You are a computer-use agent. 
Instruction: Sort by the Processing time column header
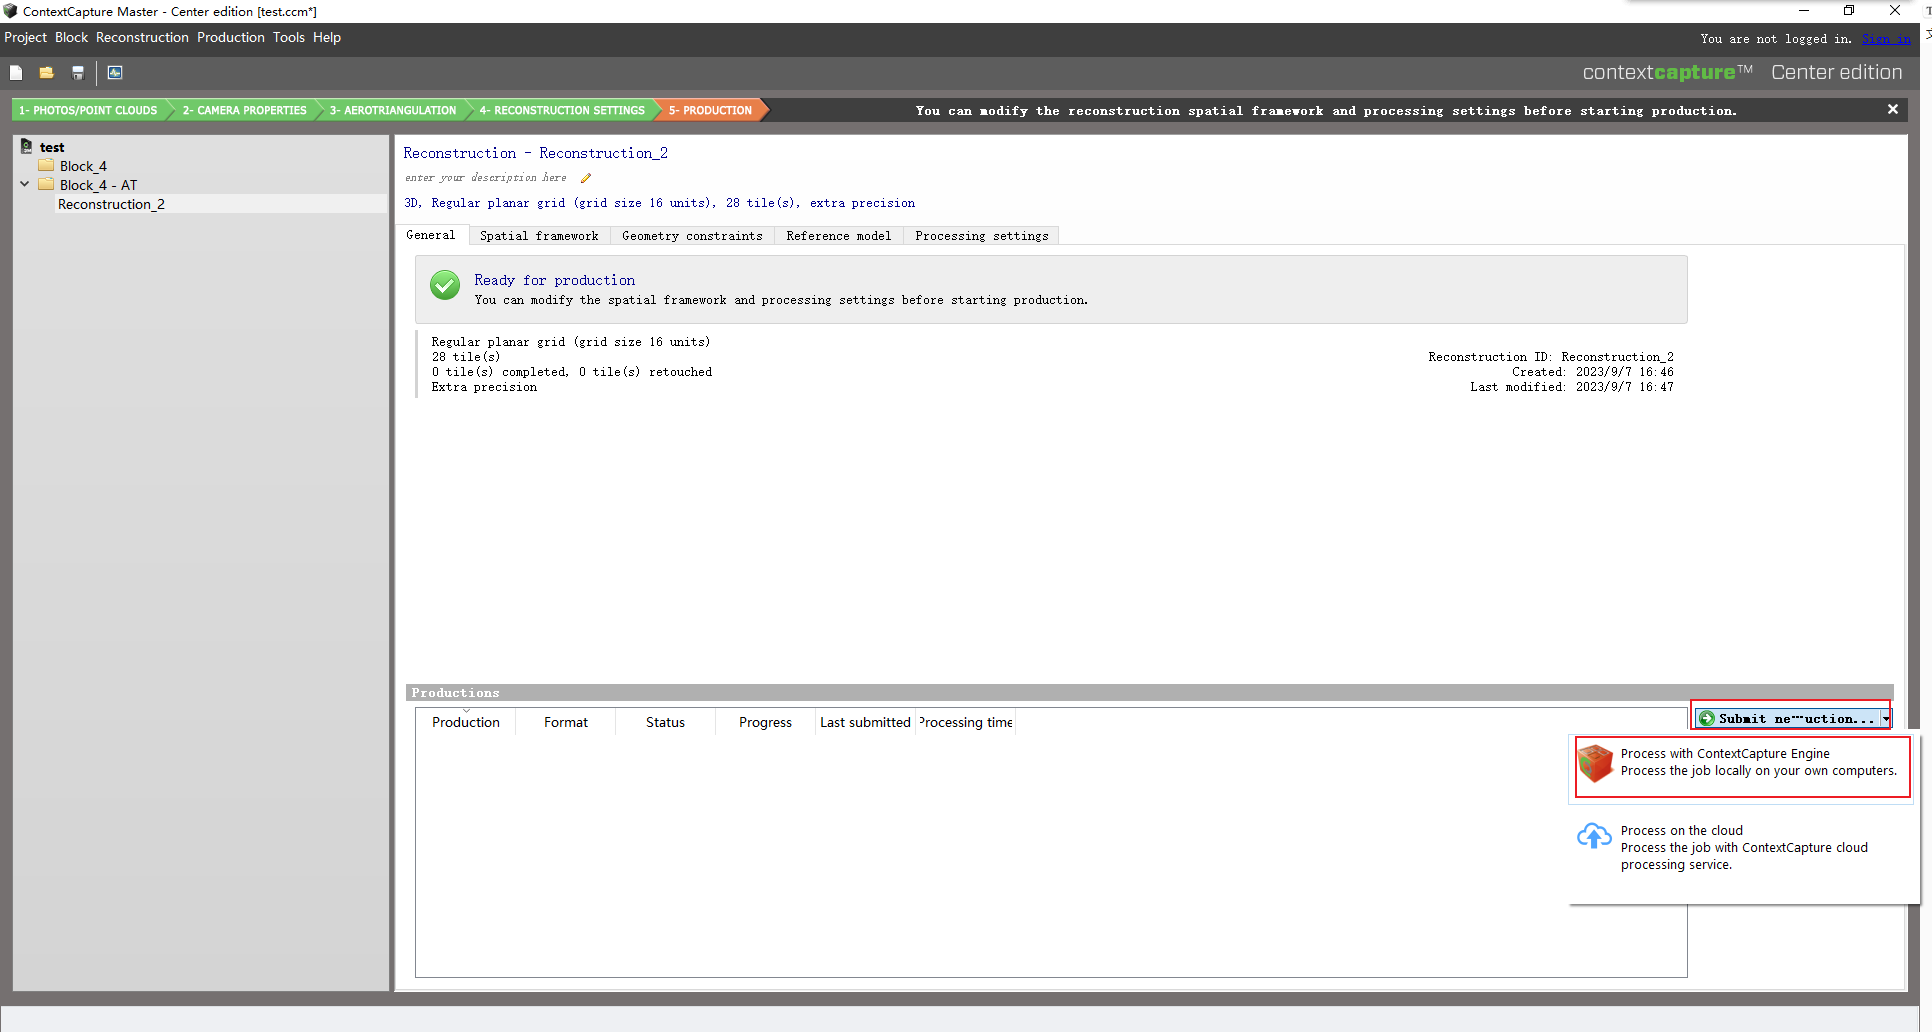[x=966, y=722]
